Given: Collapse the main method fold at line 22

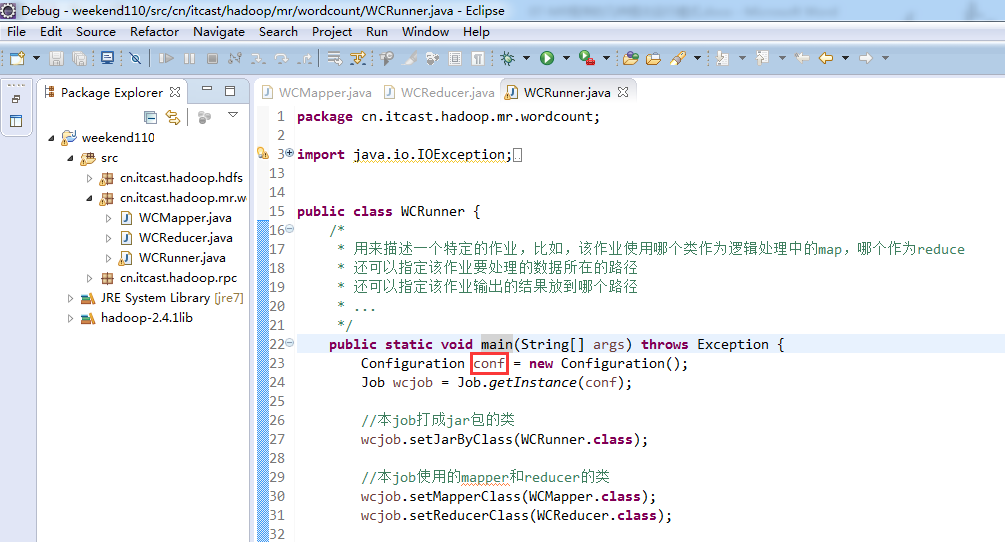Looking at the screenshot, I should 290,343.
